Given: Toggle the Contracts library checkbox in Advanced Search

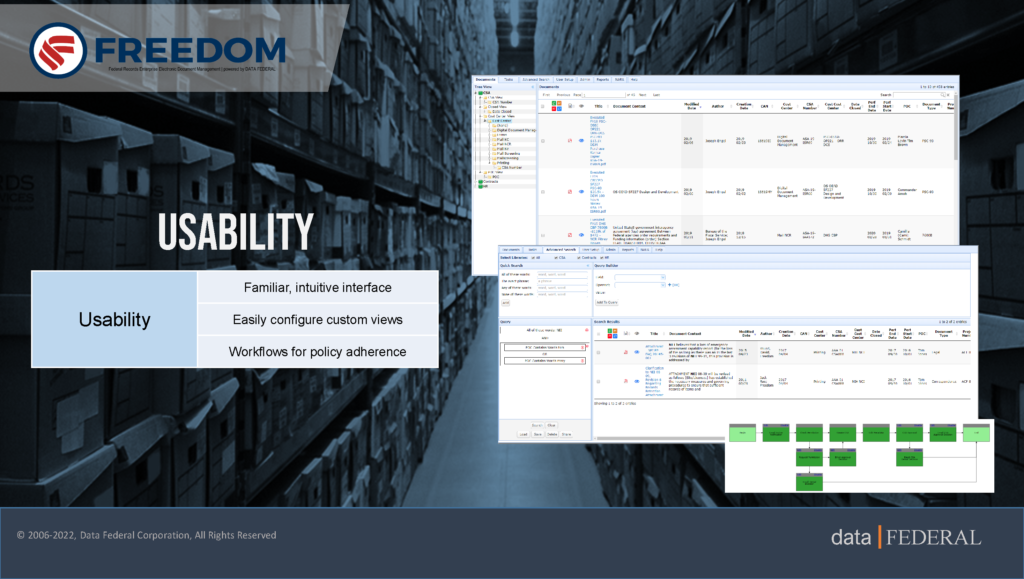Looking at the screenshot, I should [579, 258].
